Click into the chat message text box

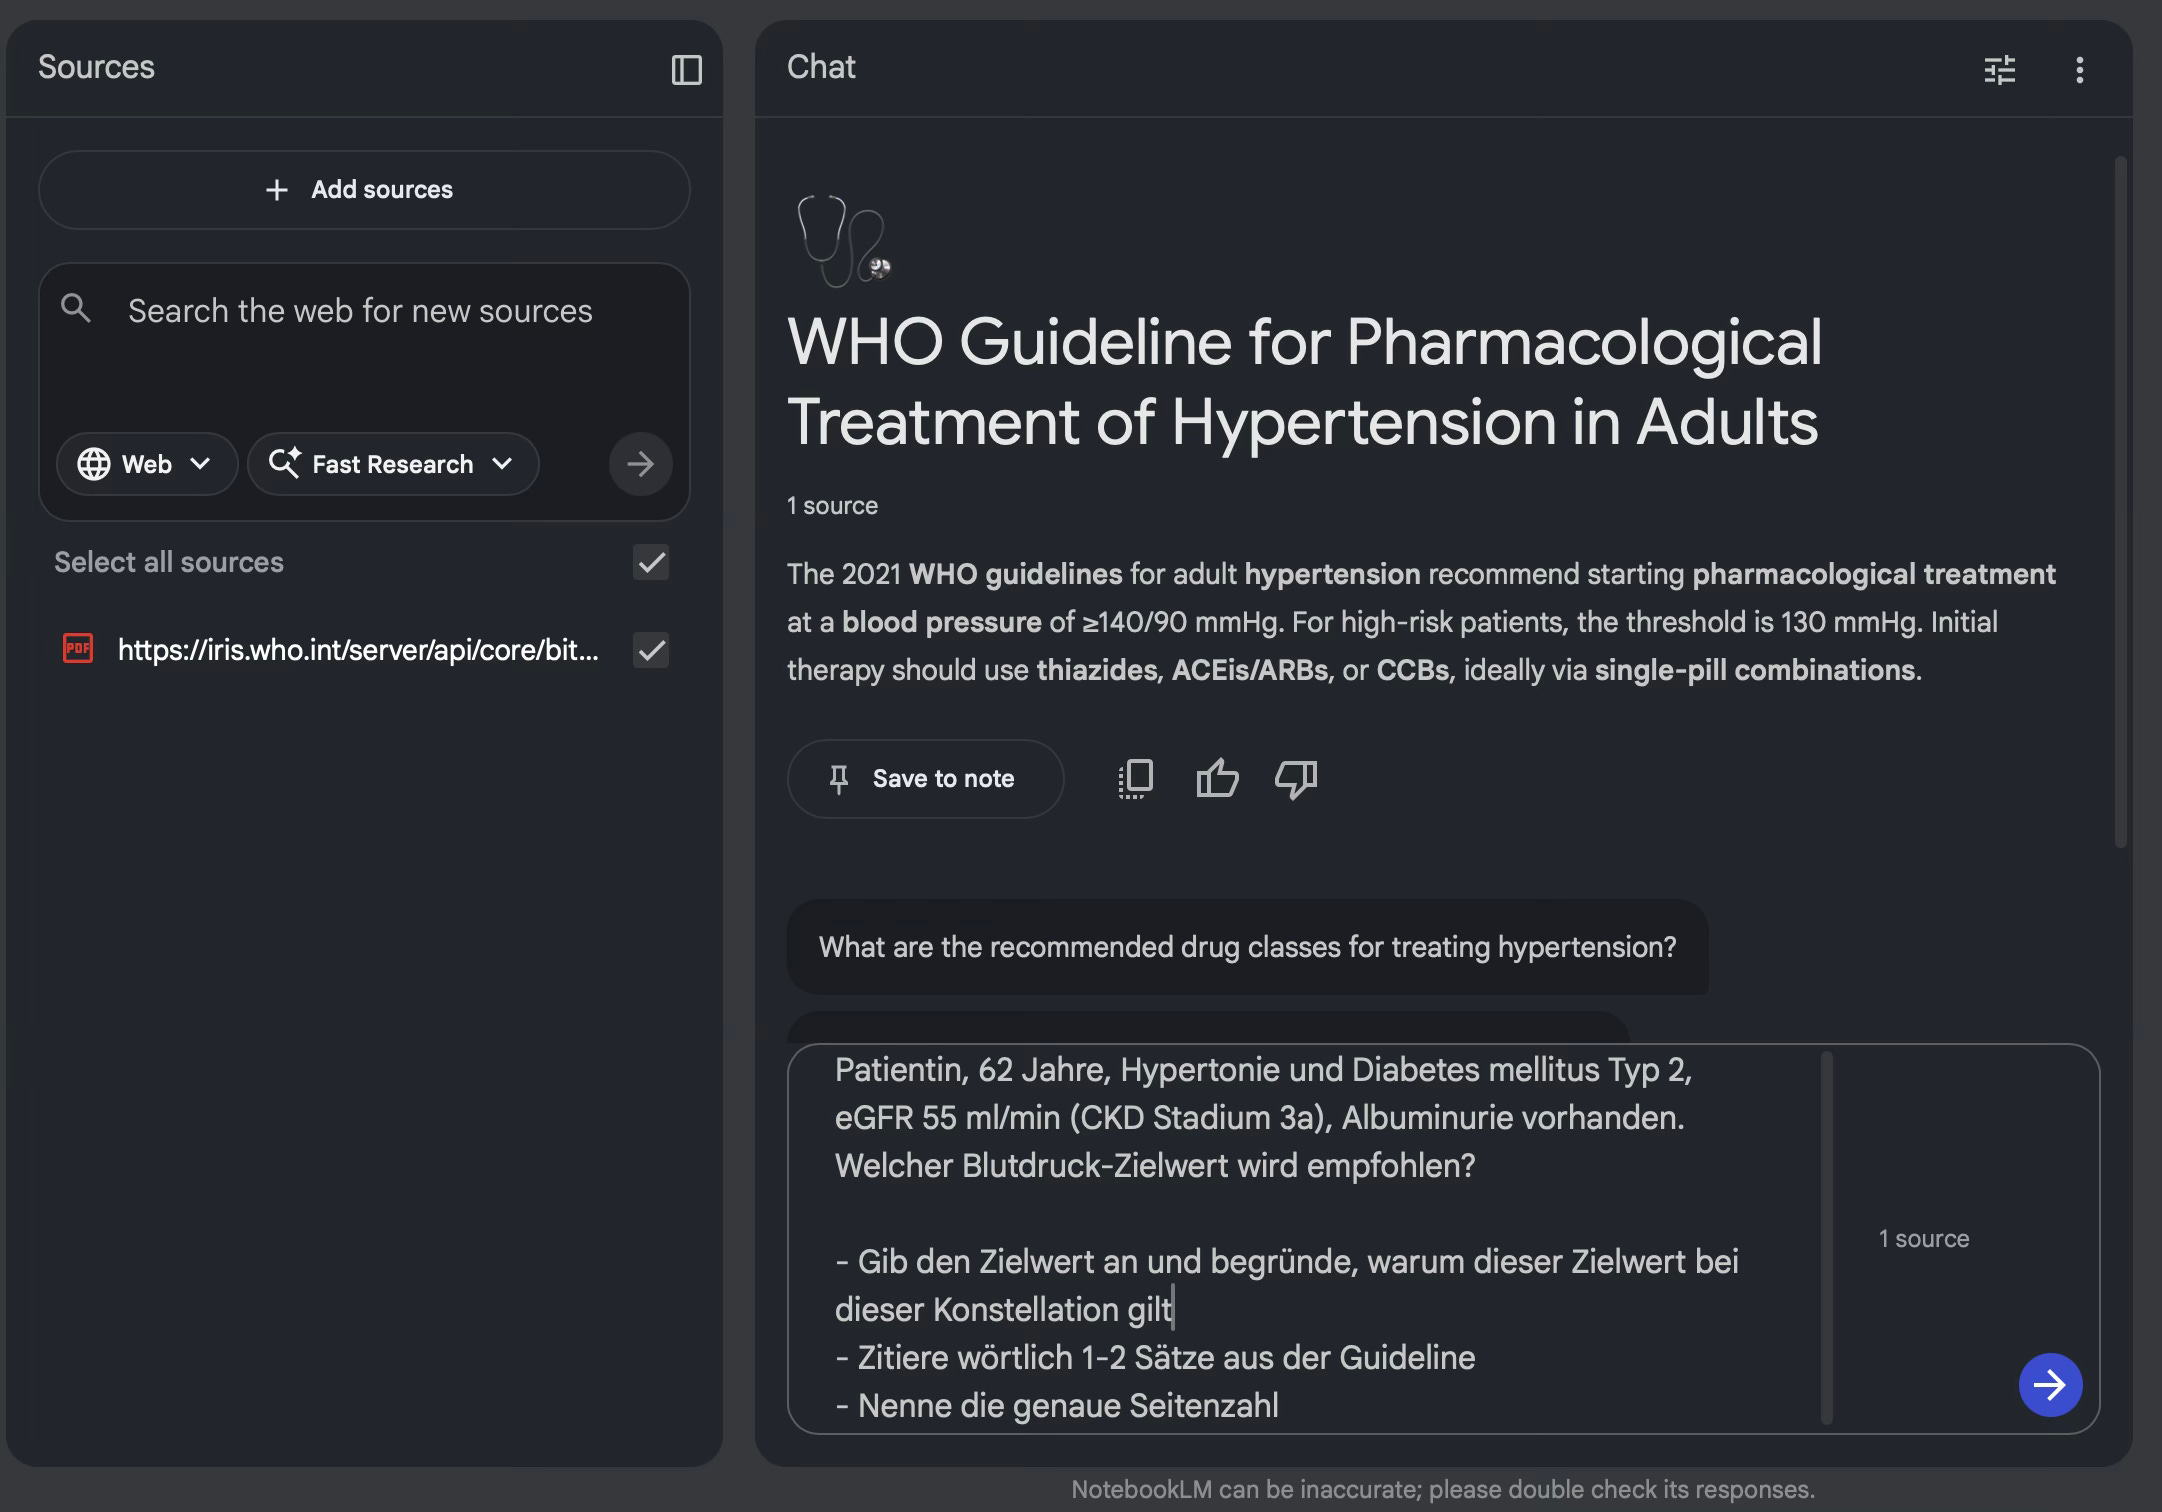pyautogui.click(x=1300, y=1214)
